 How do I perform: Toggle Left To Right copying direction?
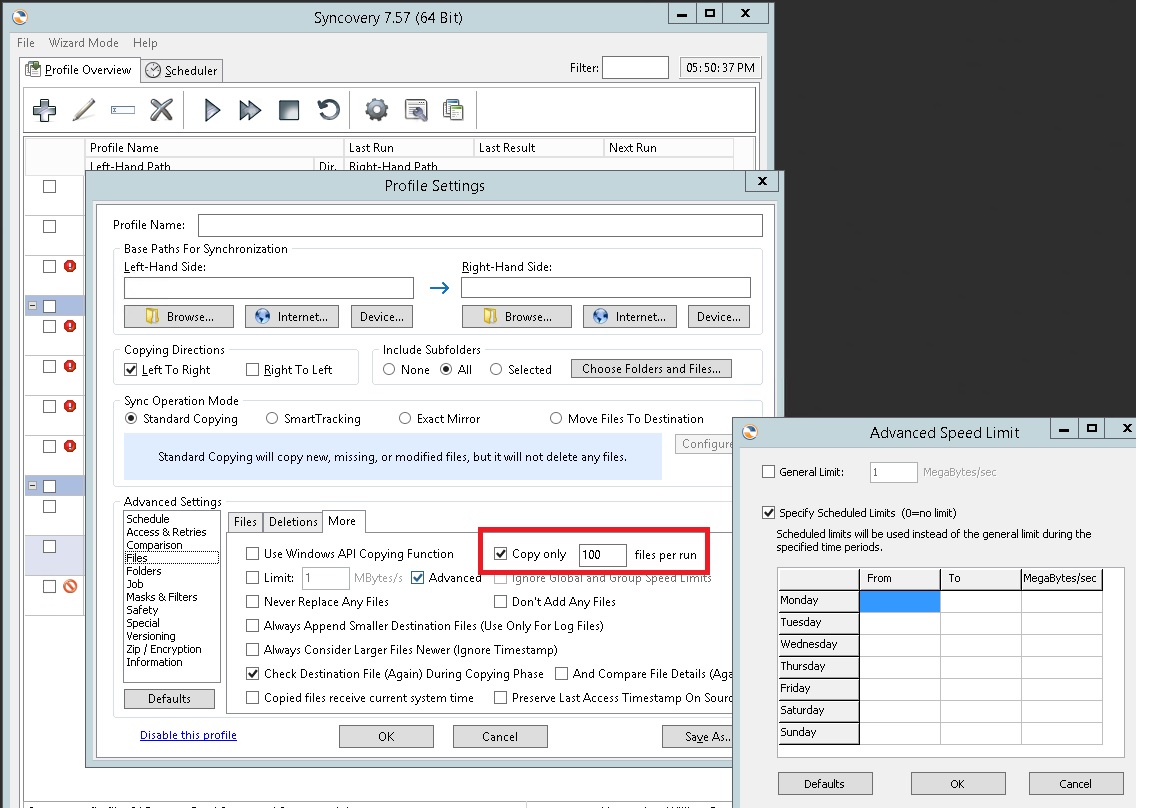point(131,370)
